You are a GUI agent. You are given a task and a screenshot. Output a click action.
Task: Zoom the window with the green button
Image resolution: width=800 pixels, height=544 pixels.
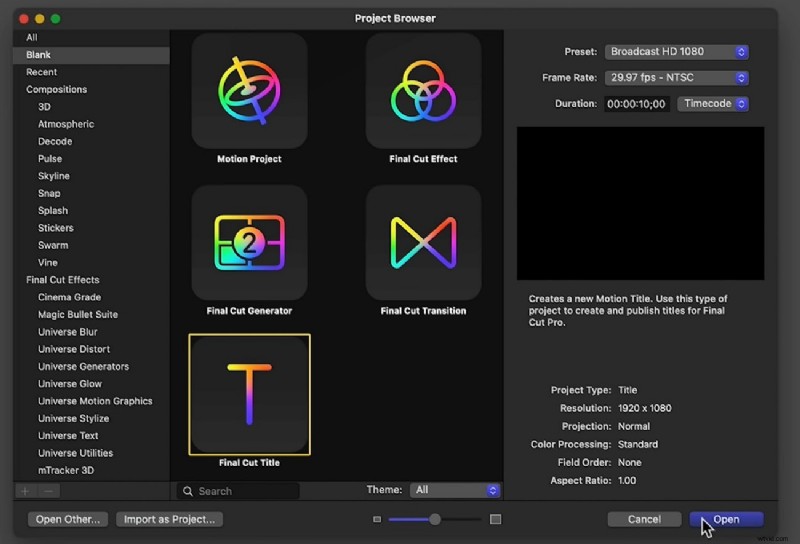pyautogui.click(x=56, y=19)
